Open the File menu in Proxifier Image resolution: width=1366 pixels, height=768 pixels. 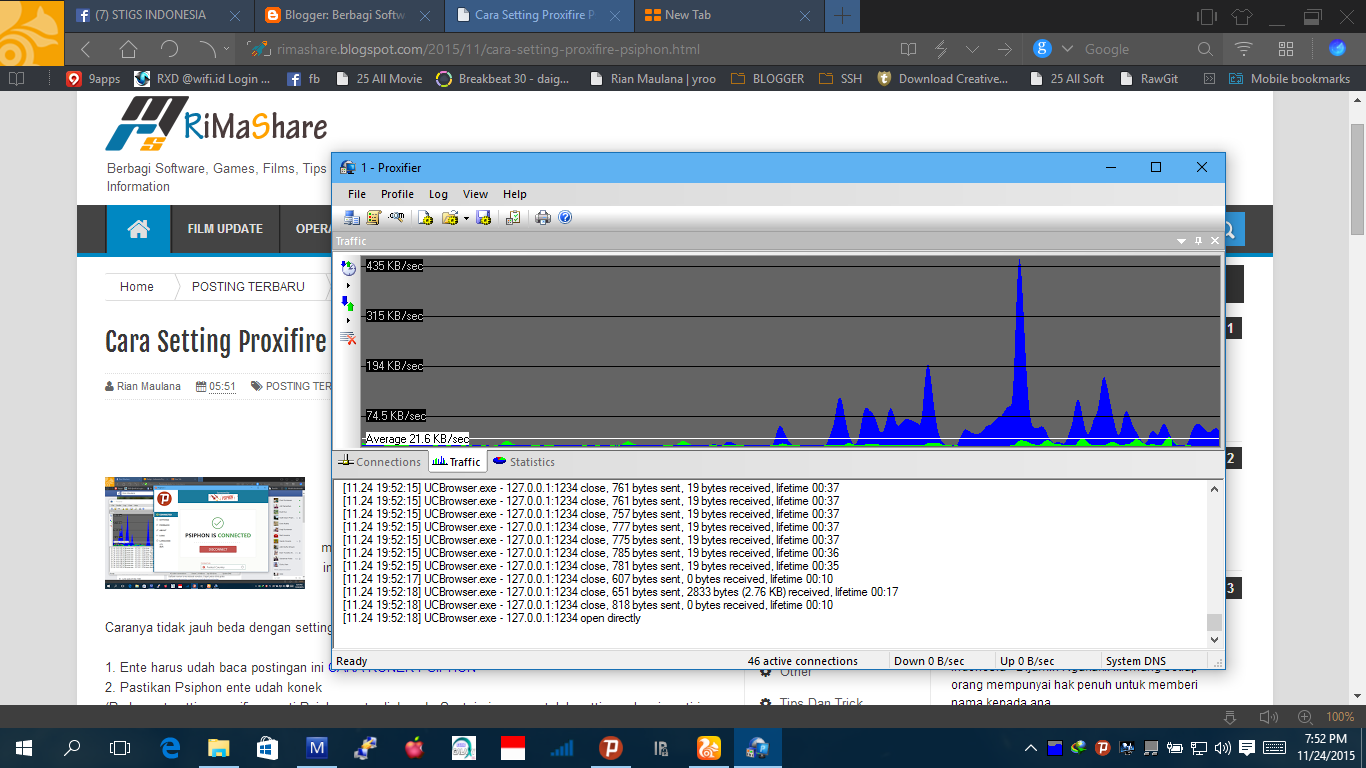tap(357, 194)
